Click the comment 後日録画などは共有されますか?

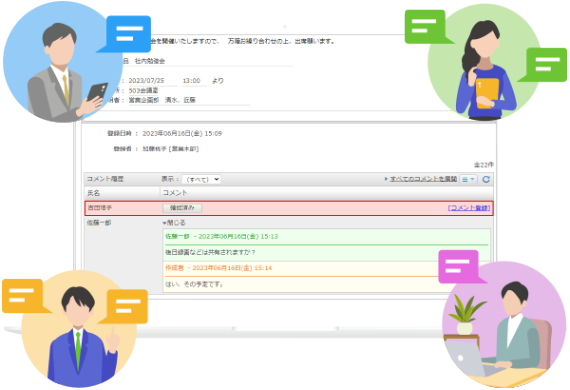point(210,252)
